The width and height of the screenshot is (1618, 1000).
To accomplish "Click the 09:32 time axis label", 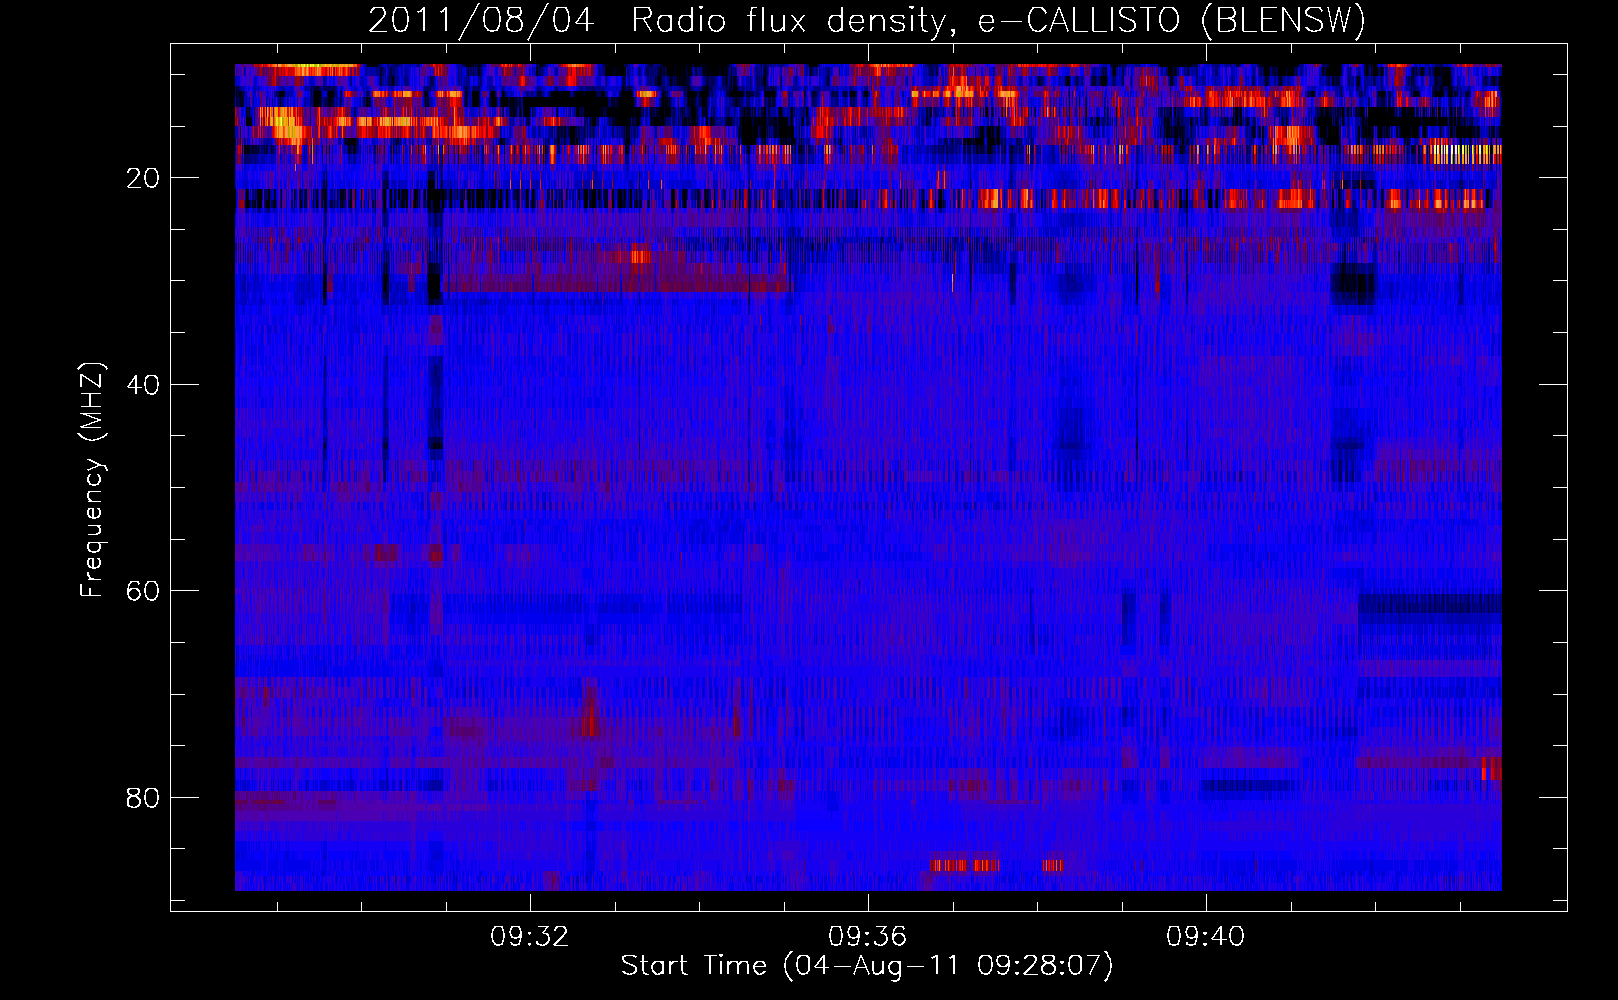I will coord(529,936).
